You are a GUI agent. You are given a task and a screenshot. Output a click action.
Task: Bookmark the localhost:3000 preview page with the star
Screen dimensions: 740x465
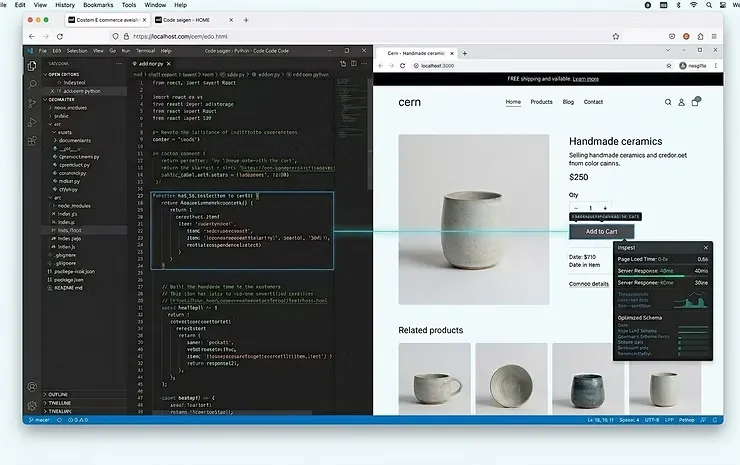[x=669, y=66]
